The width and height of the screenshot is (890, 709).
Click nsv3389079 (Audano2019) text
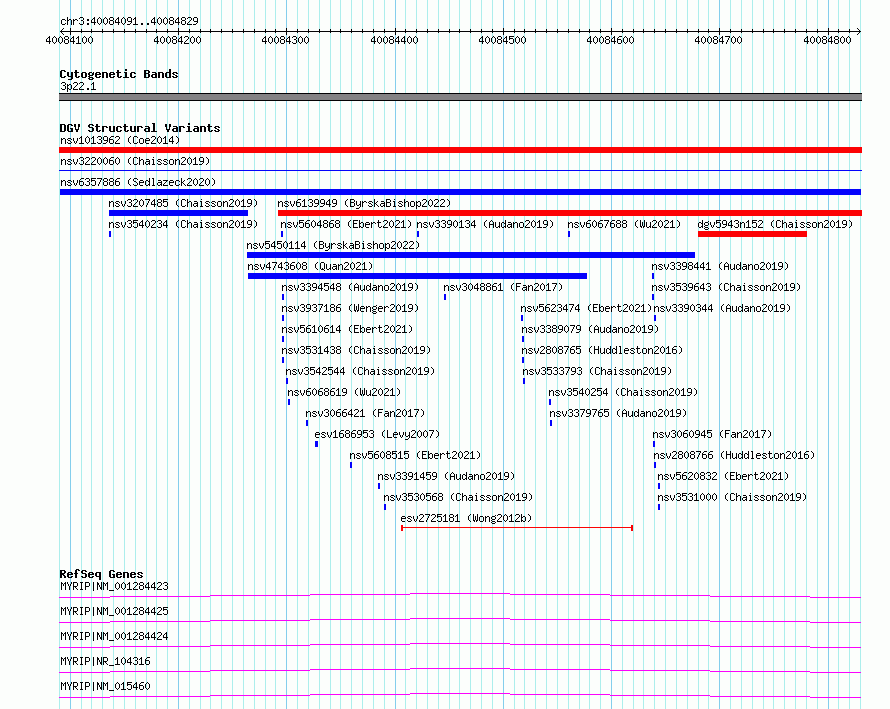click(590, 329)
